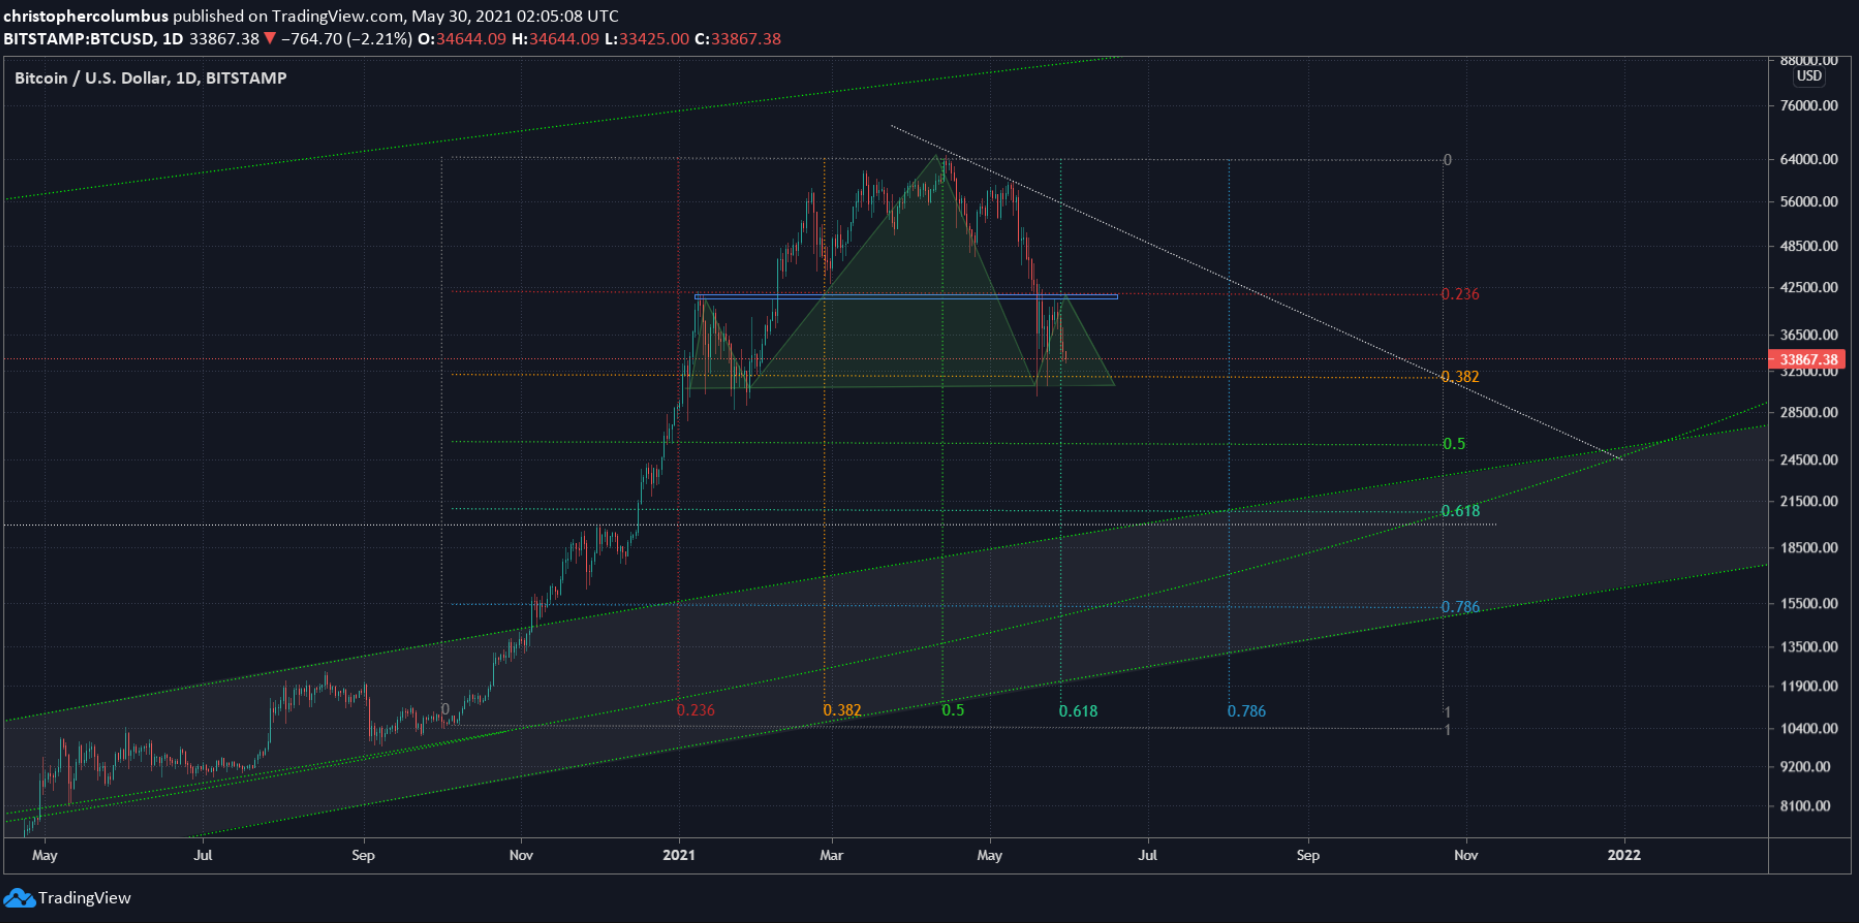Click the Mar label on time axis
The width and height of the screenshot is (1859, 923).
(831, 855)
